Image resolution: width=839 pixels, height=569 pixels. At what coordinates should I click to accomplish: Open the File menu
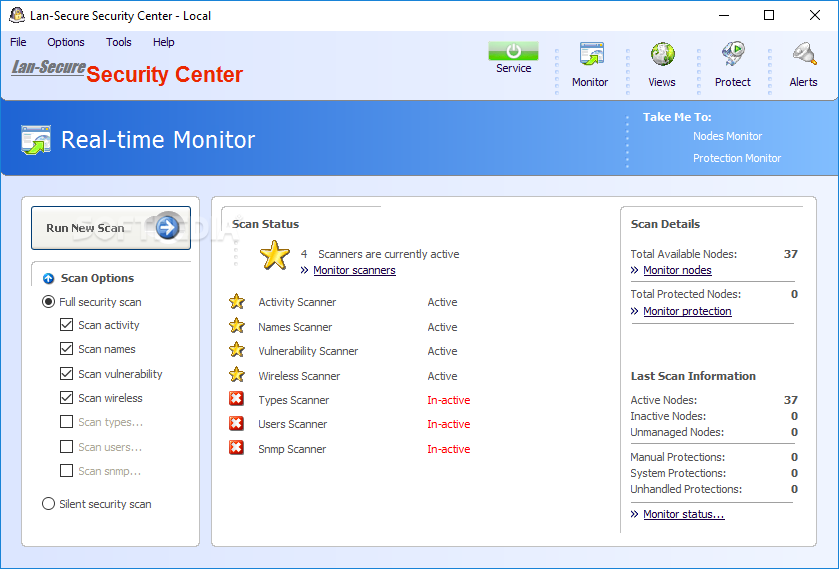click(x=18, y=42)
